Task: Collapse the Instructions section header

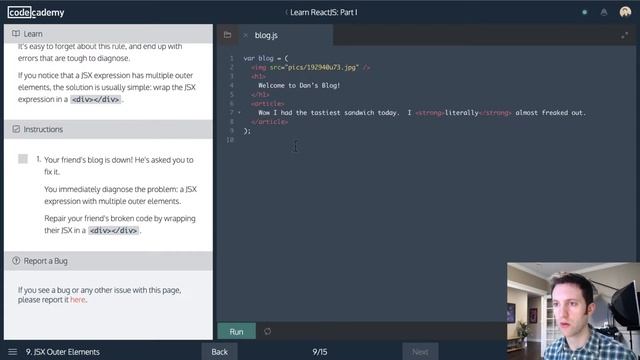Action: 108,129
